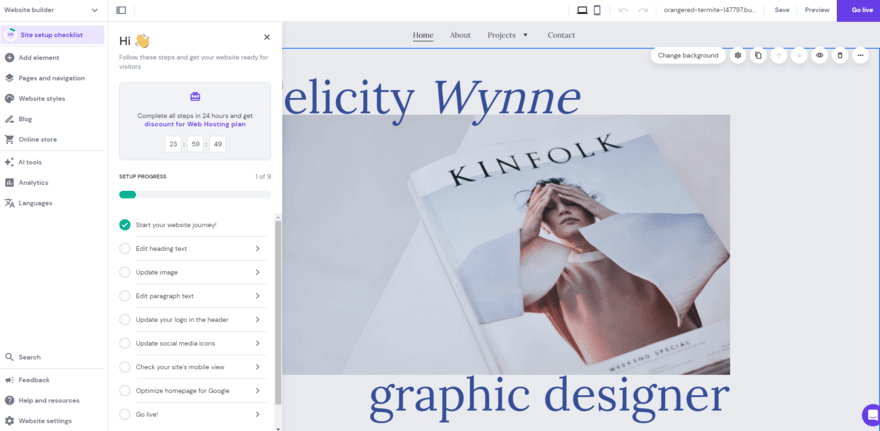This screenshot has width=880, height=431.
Task: Toggle the sidebar panel icon
Action: coord(121,10)
